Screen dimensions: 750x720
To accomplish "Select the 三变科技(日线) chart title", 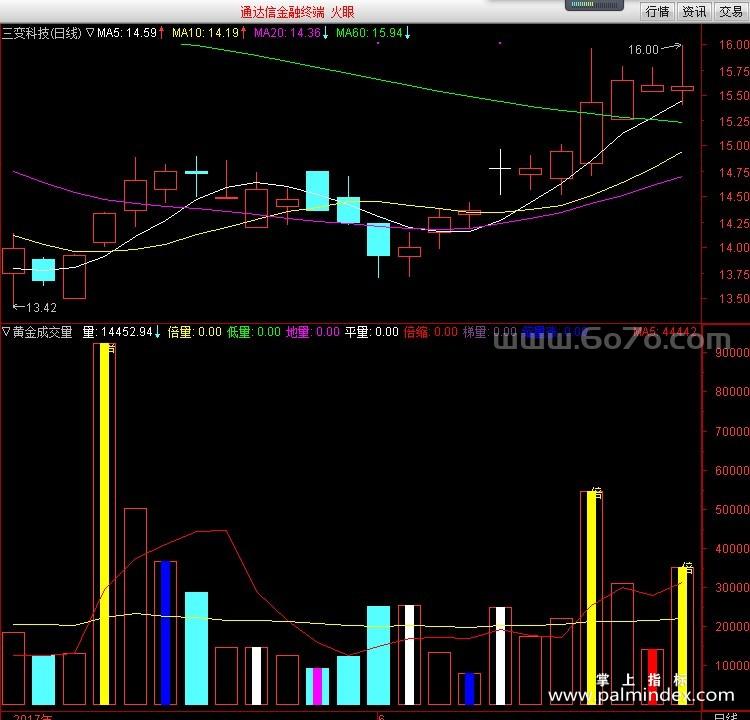I will (x=42, y=33).
